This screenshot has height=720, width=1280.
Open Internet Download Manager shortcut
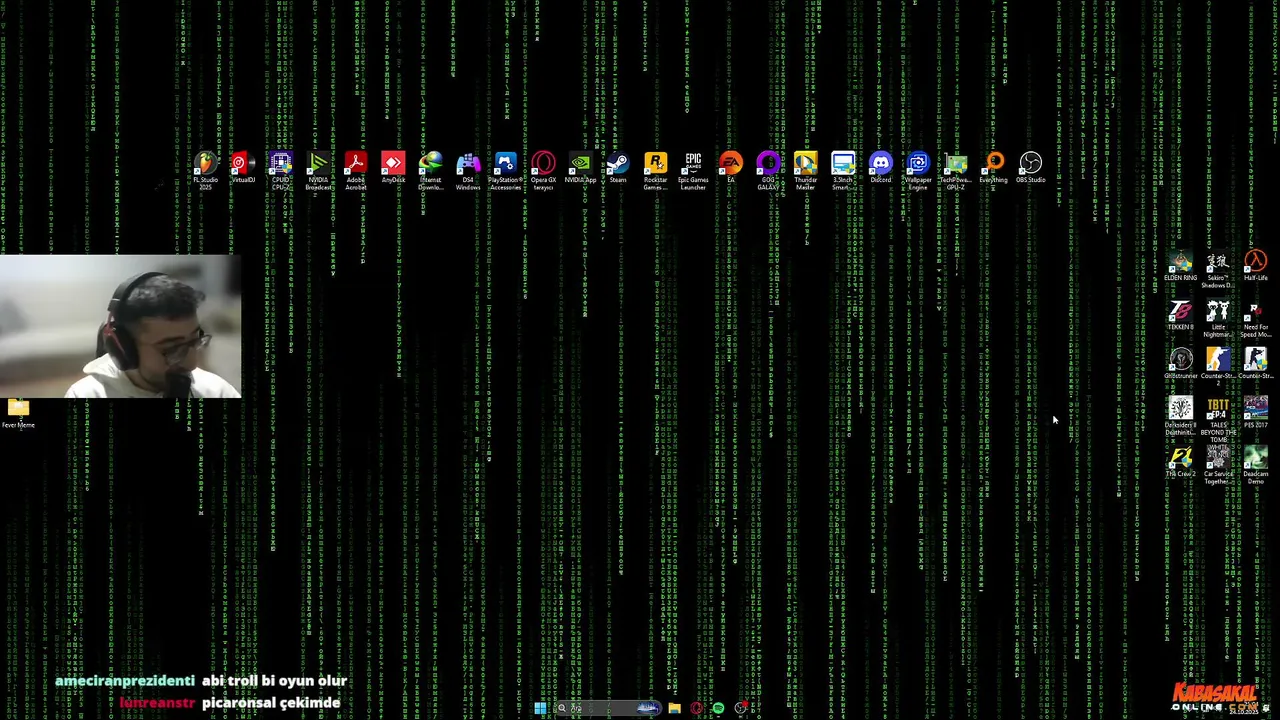click(x=431, y=171)
